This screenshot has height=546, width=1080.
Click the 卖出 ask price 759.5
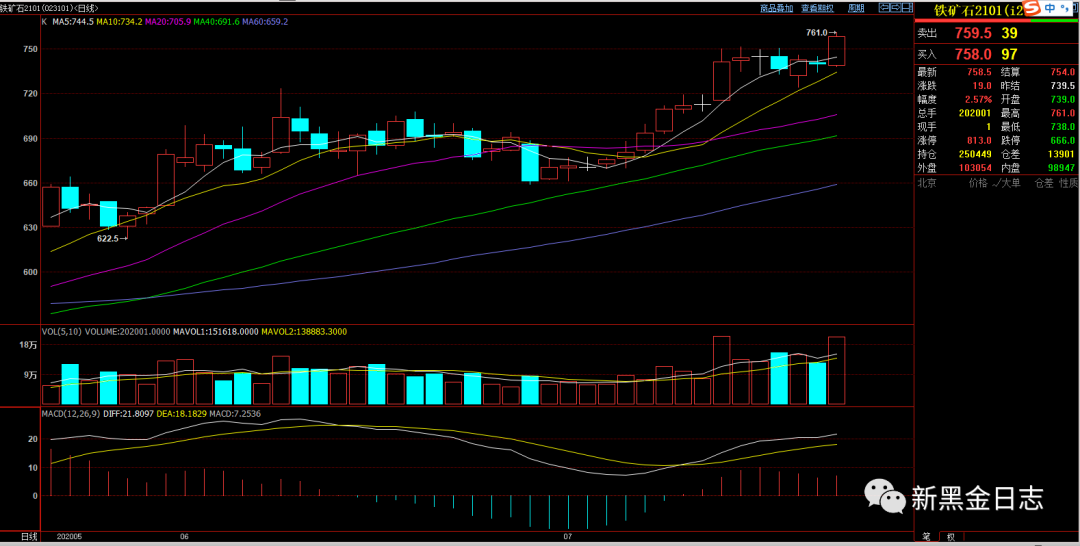pyautogui.click(x=973, y=33)
